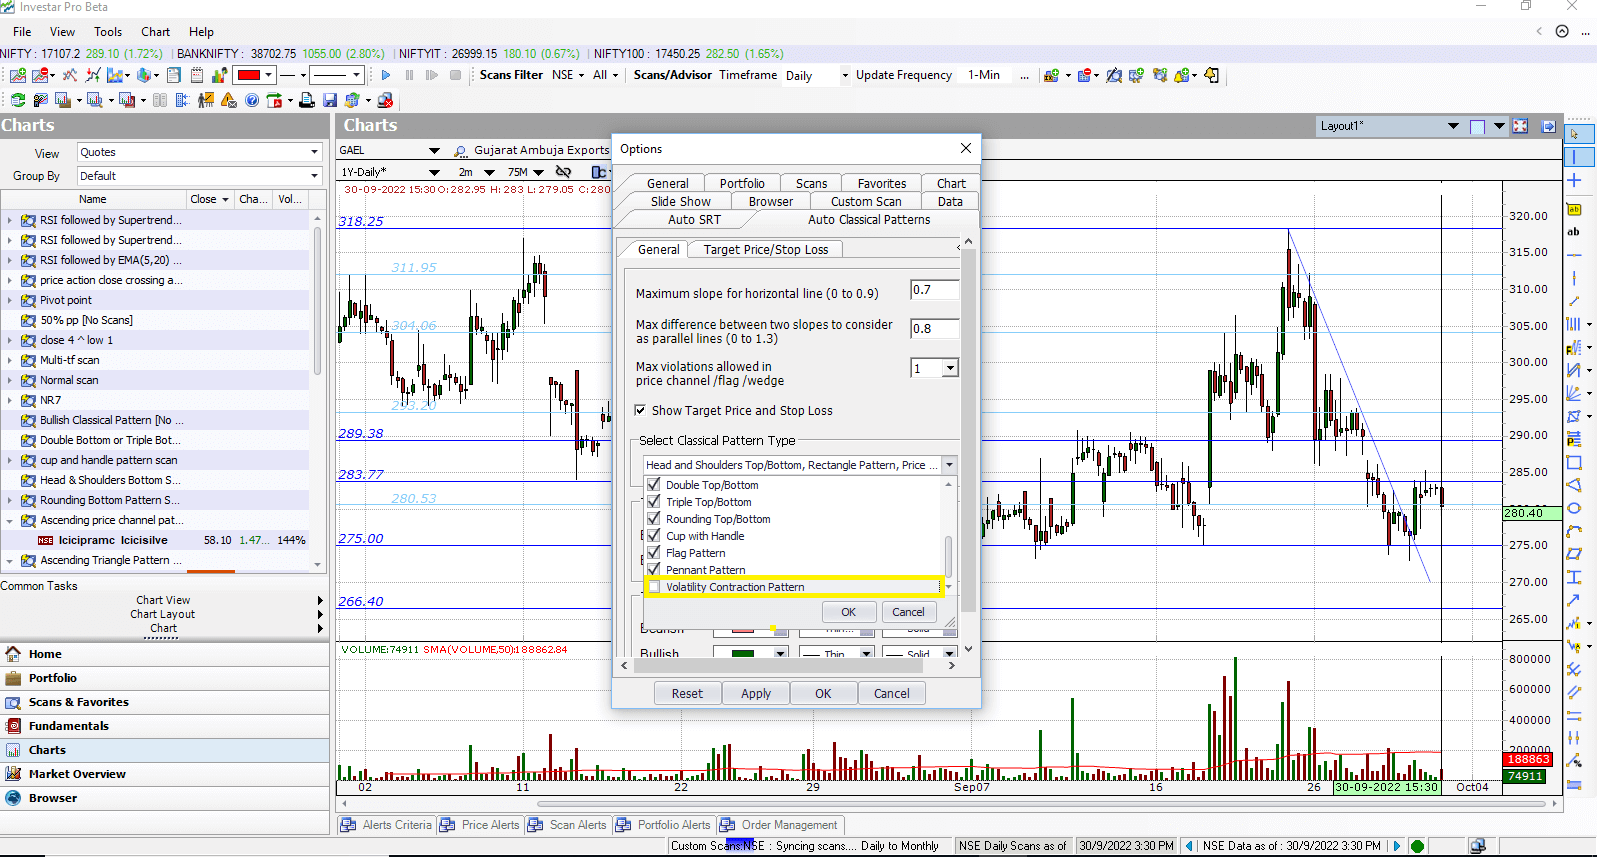Uncheck Show Target Price and Stop Loss
Image resolution: width=1597 pixels, height=857 pixels.
(x=640, y=410)
